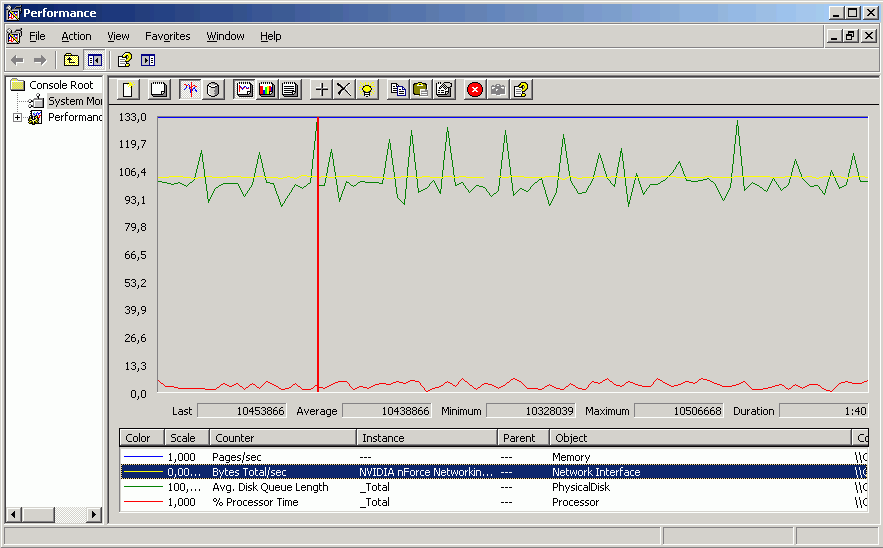Click the Last value field 10453866
883x548 pixels.
(x=242, y=411)
